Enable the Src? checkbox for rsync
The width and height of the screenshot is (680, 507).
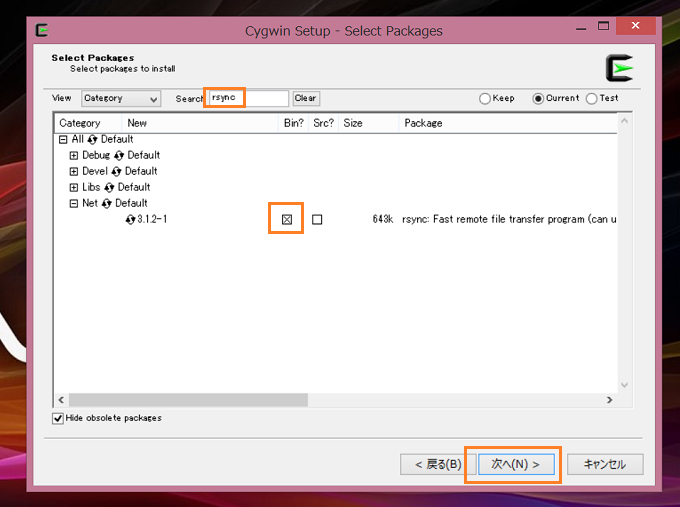317,220
